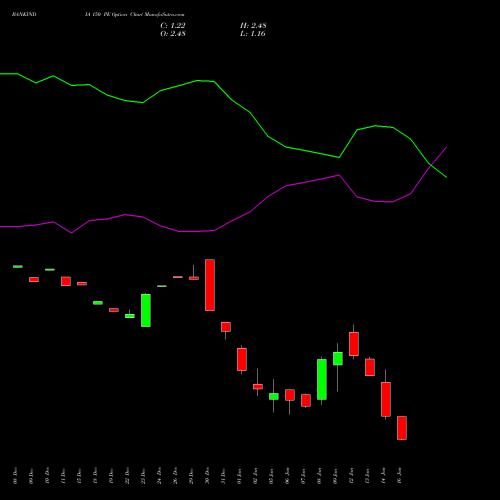Click the 07 Jan date label
This screenshot has height=500, width=500.
303,476
